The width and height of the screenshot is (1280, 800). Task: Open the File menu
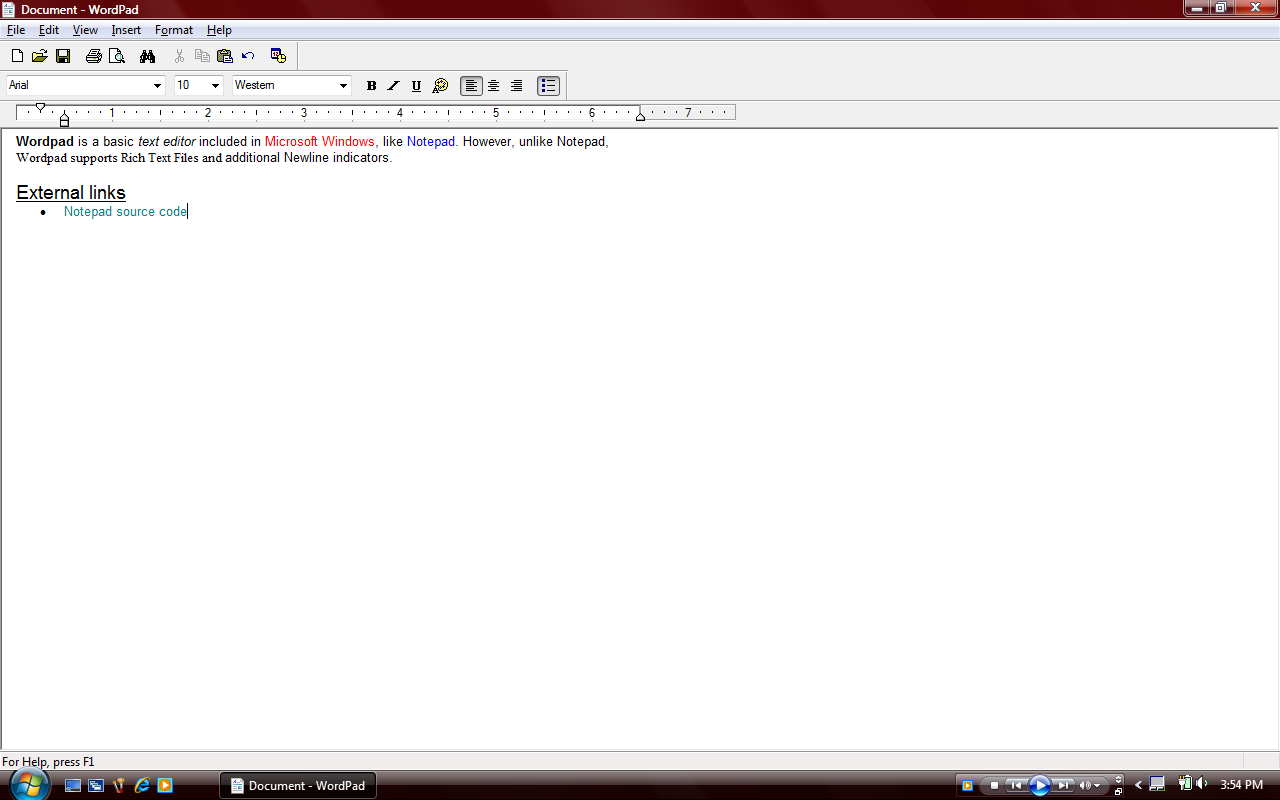tap(16, 30)
